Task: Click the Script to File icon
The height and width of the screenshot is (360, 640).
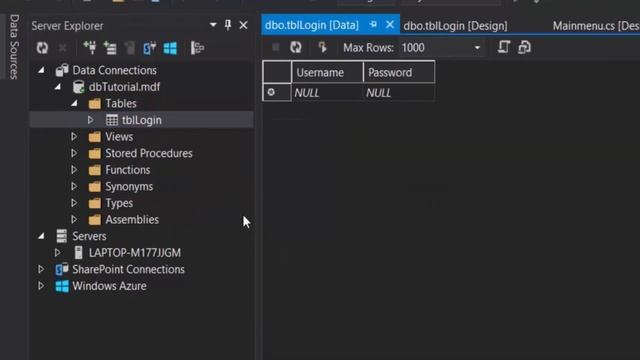Action: [x=524, y=47]
